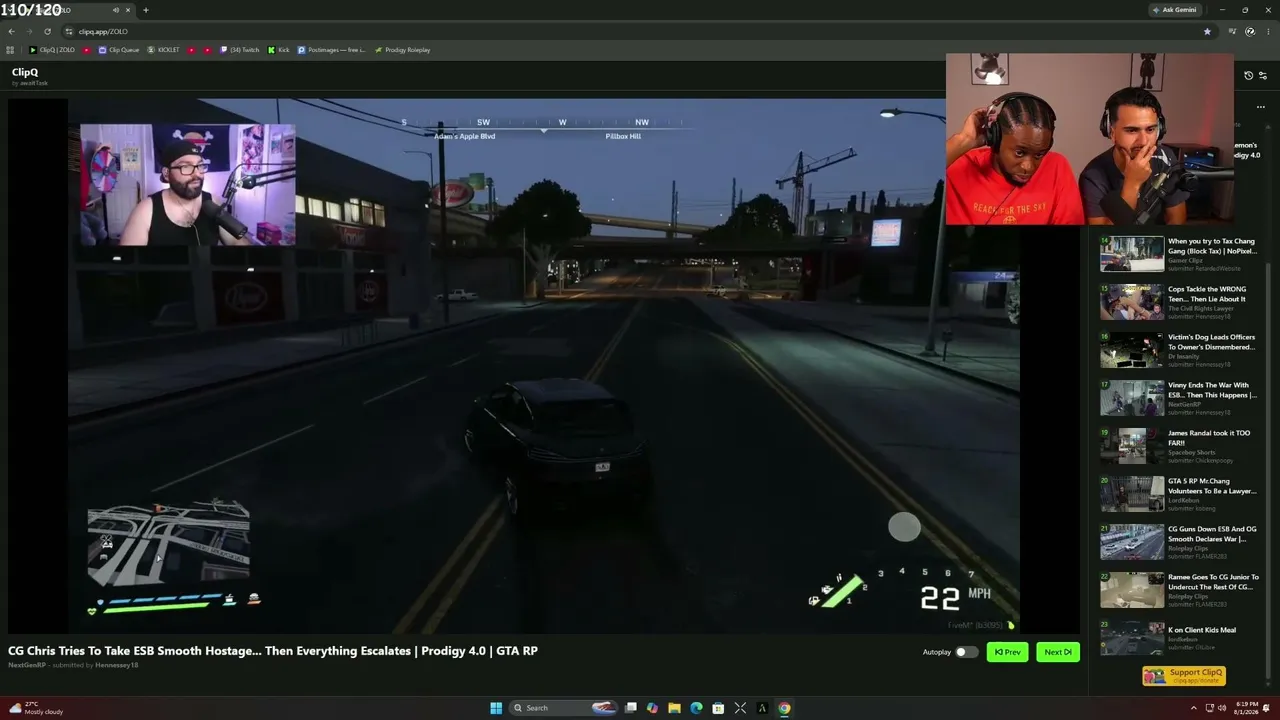Skip to the next clip

click(x=1058, y=652)
